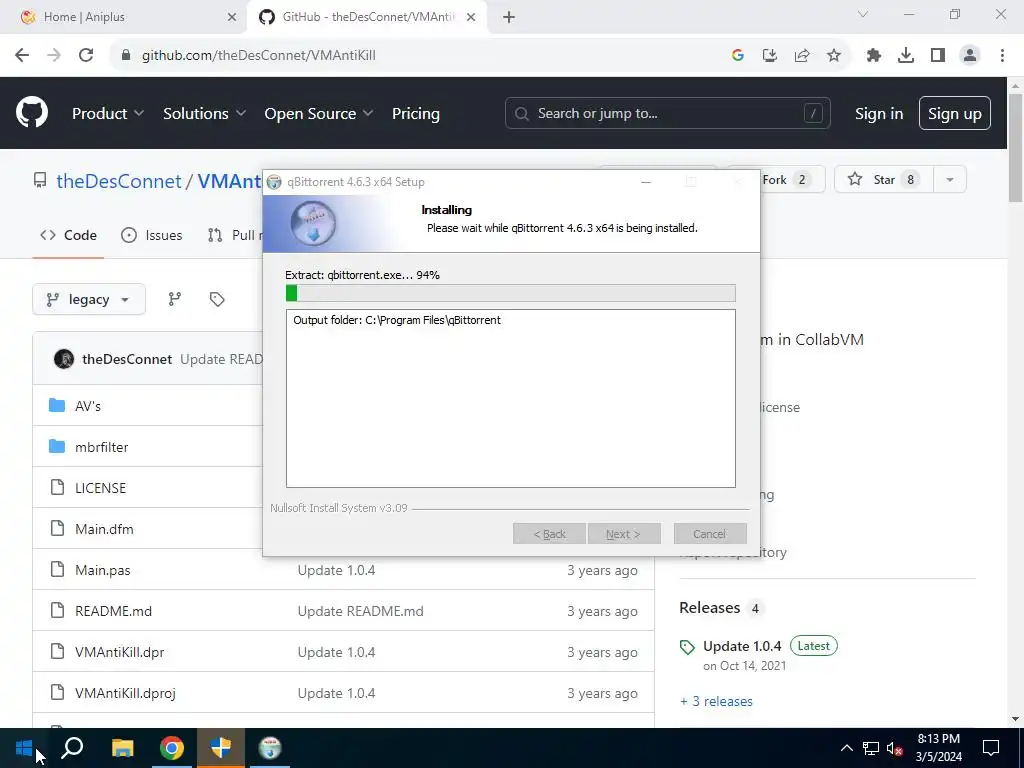The width and height of the screenshot is (1024, 768).
Task: Open Windows Start menu
Action: [x=24, y=748]
